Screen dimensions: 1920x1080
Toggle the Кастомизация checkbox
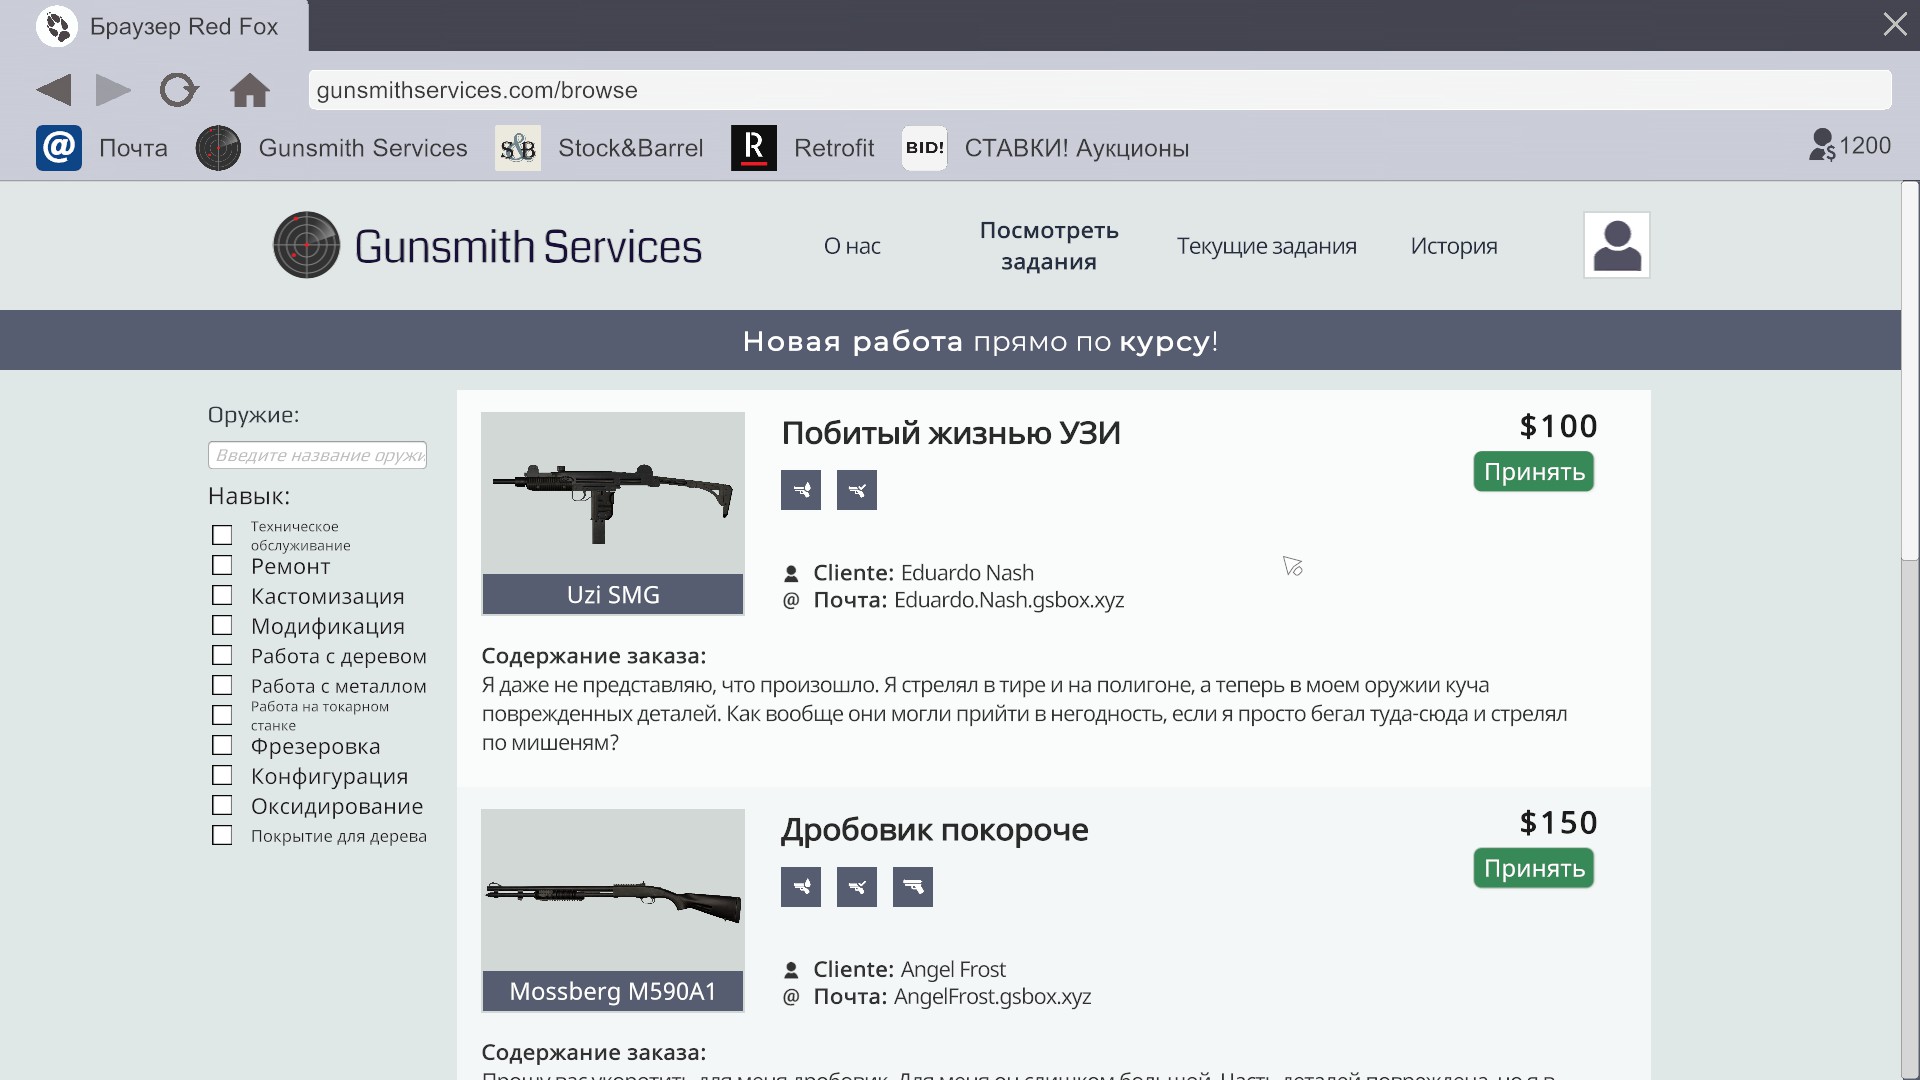[x=222, y=595]
